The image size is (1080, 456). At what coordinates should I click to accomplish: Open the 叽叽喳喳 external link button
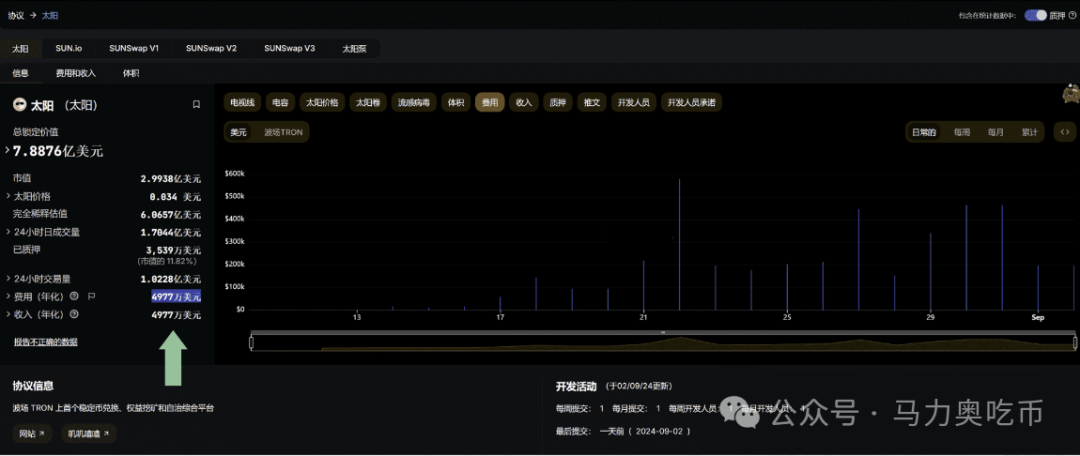(89, 433)
